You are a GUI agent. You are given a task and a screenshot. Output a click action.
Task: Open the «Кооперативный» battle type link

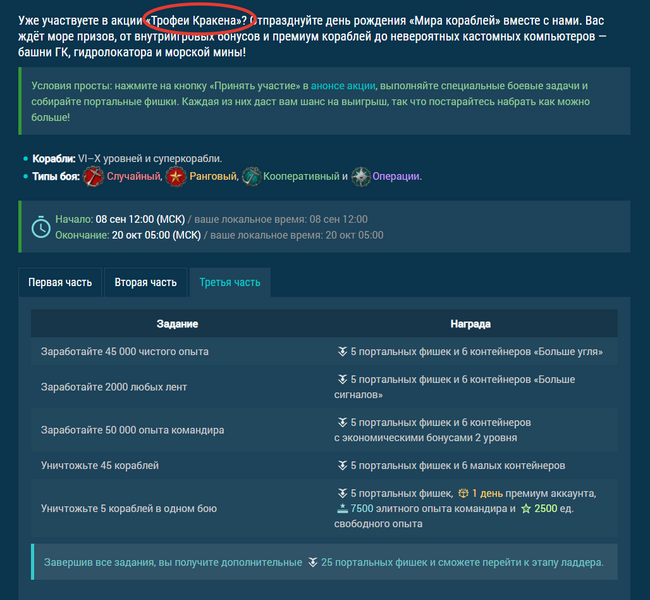coord(303,176)
